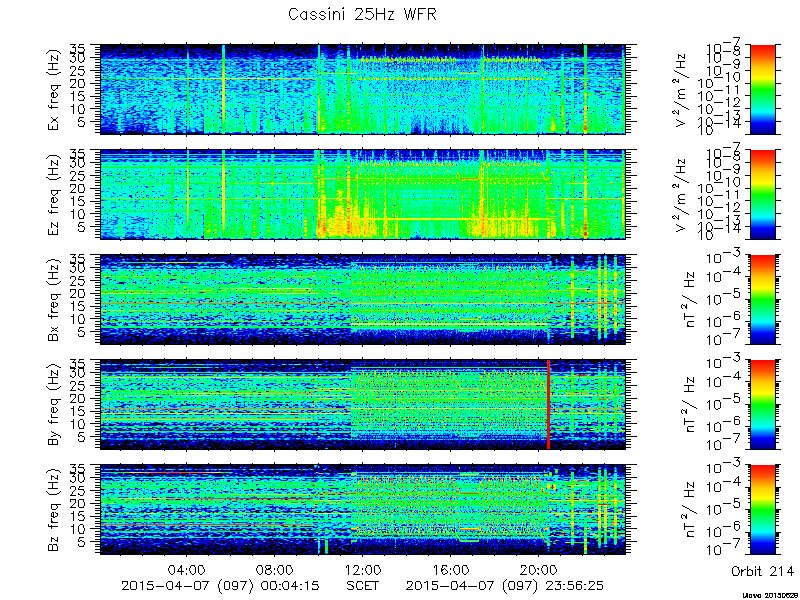This screenshot has width=800, height=600.
Task: Click the Ez panel color bar
Action: (x=762, y=194)
